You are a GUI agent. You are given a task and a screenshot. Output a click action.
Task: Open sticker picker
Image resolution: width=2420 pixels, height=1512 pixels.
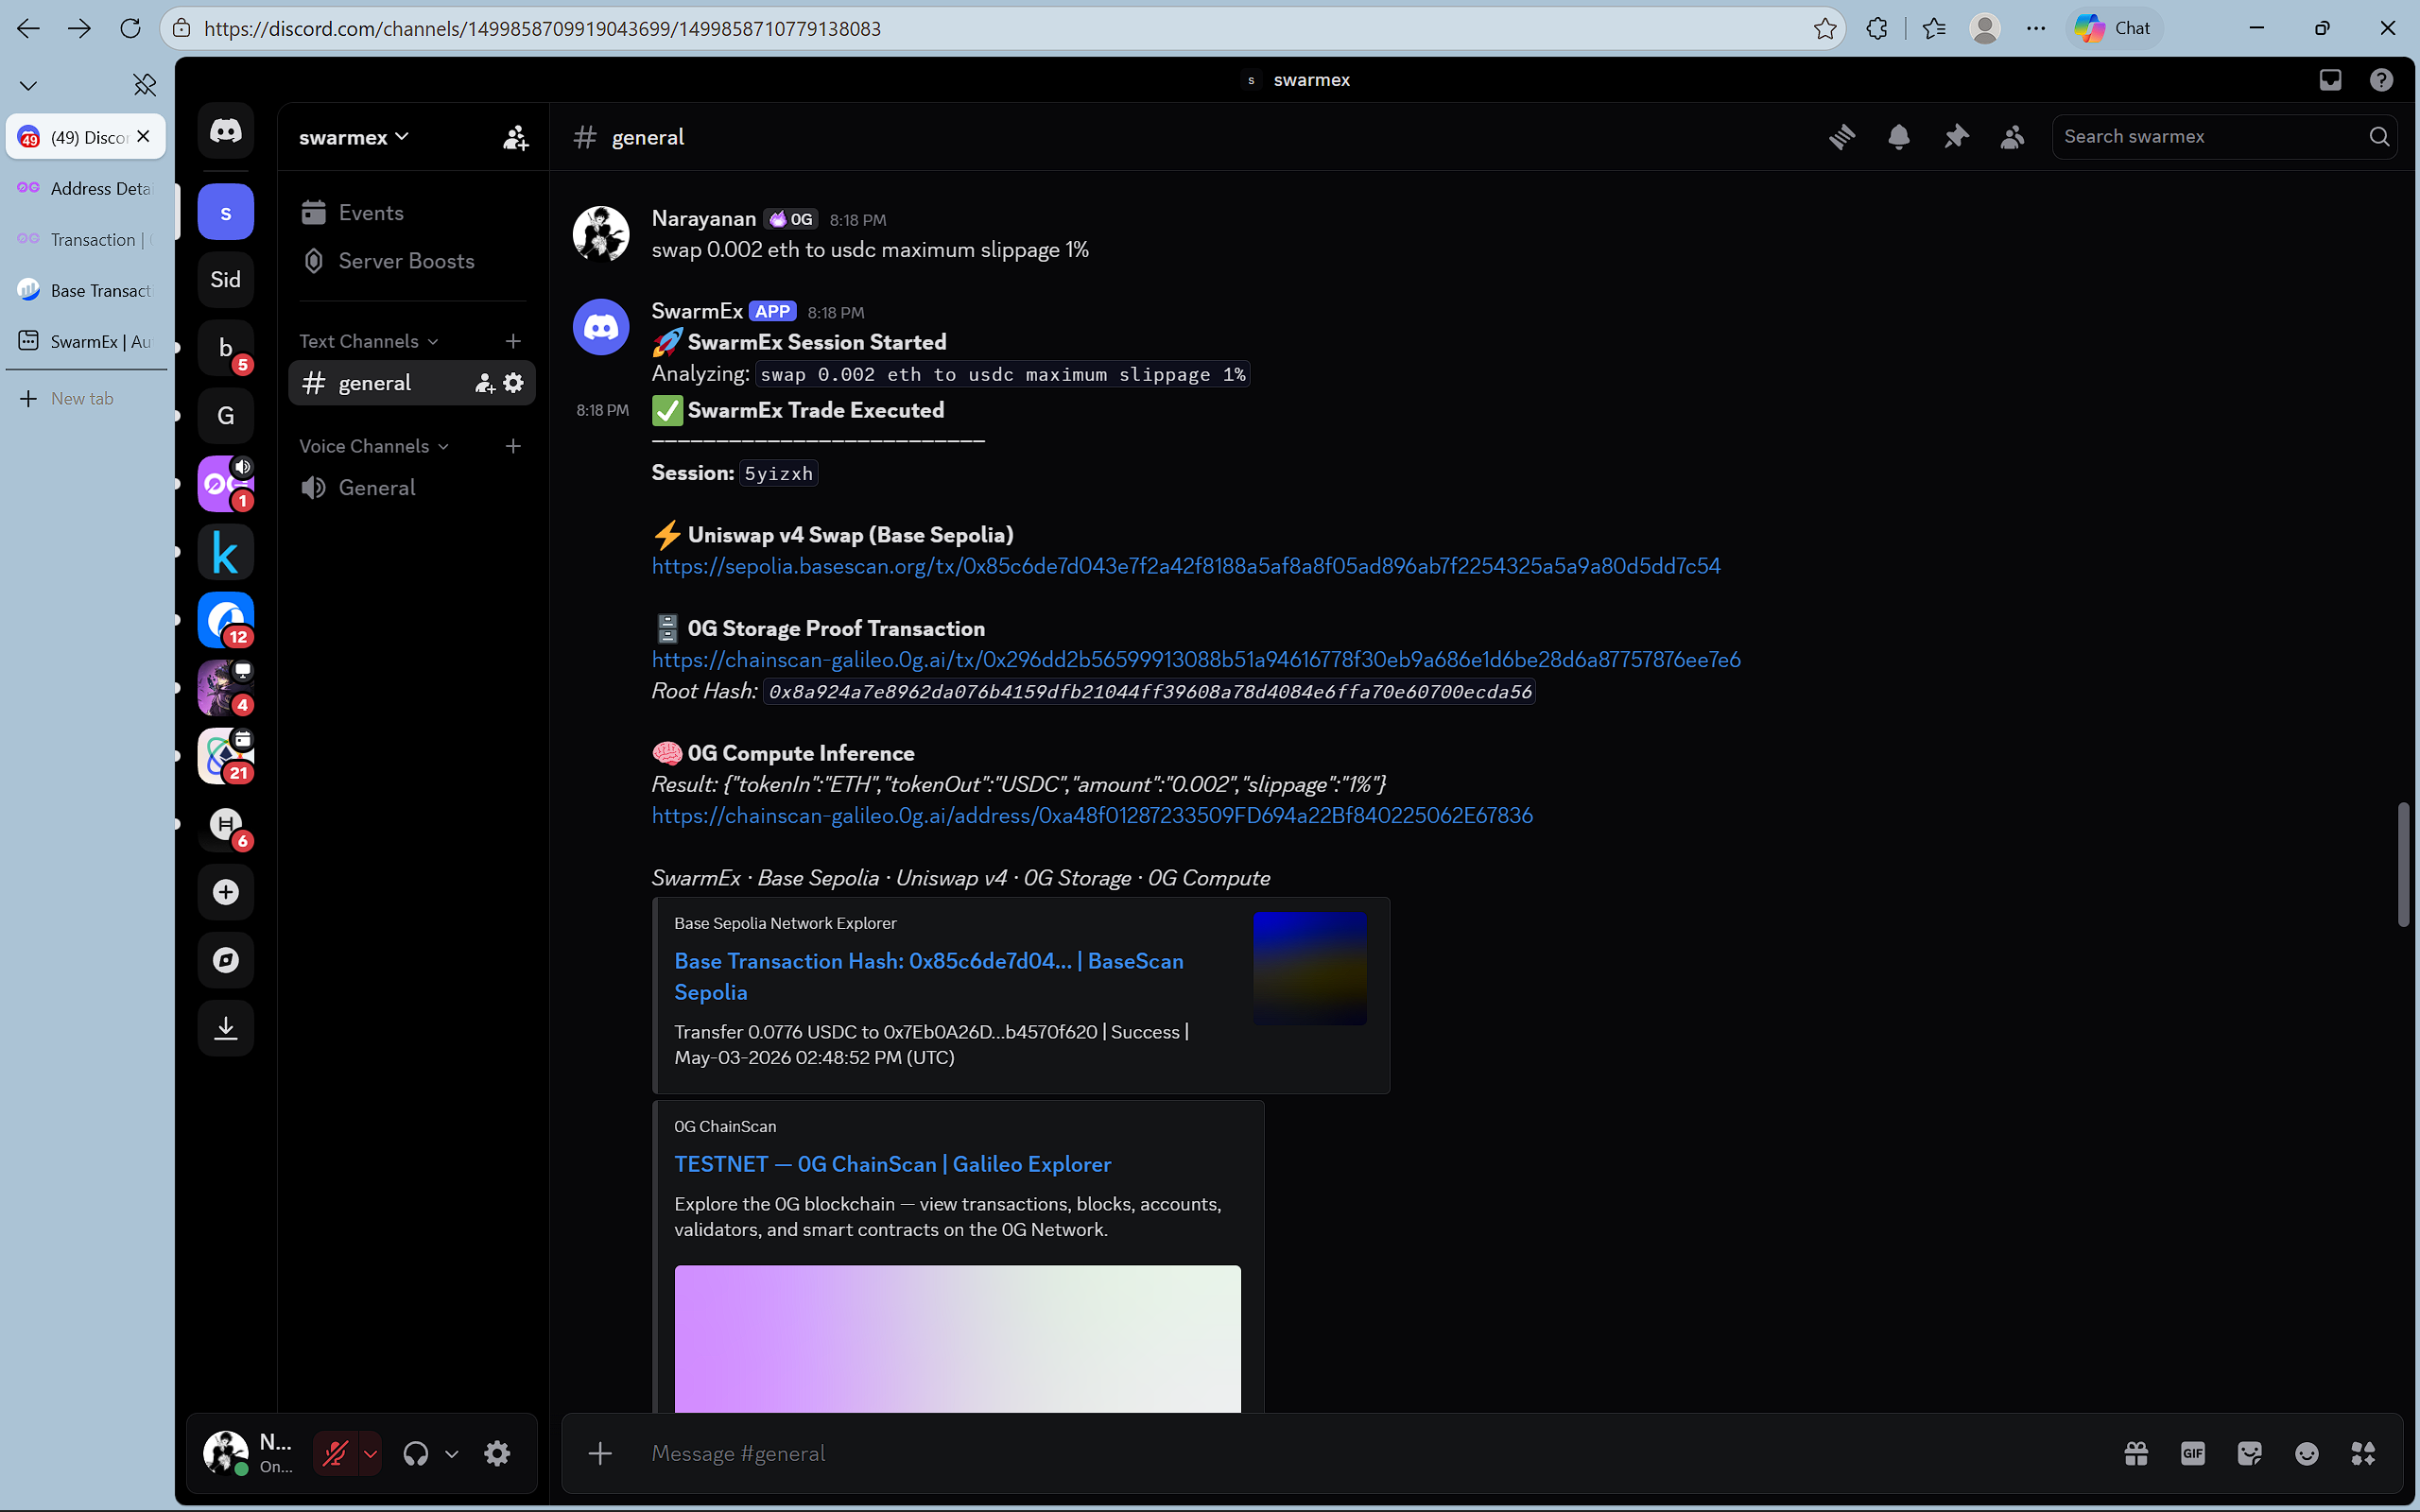[x=2250, y=1453]
